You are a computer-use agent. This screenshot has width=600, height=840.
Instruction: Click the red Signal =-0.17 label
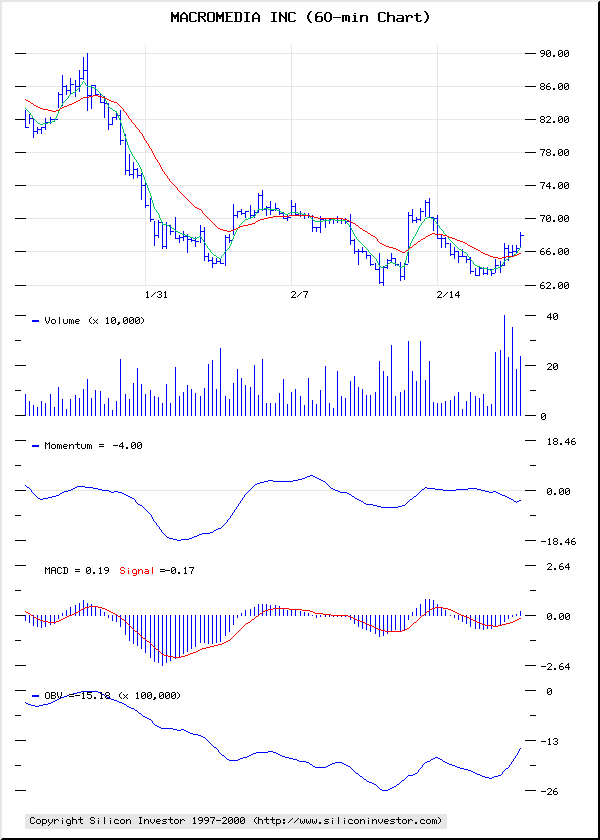(x=157, y=571)
